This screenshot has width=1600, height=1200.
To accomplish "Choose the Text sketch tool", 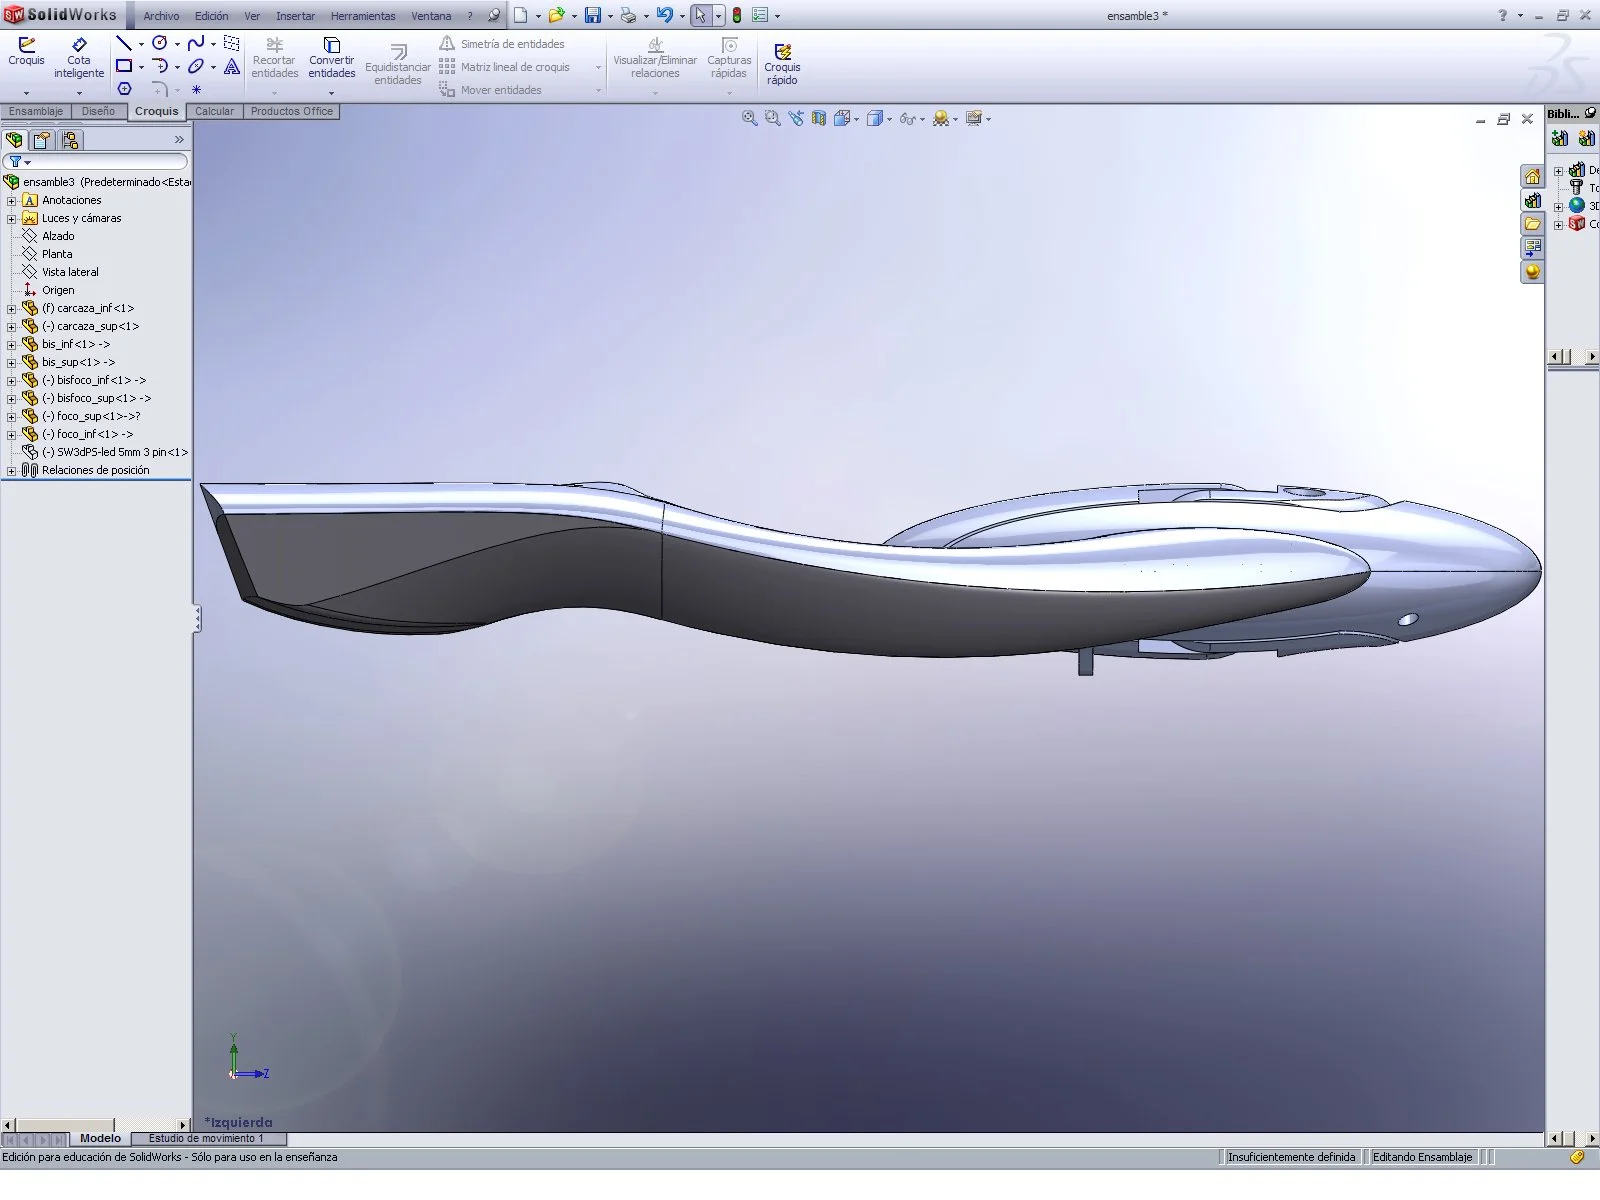I will pos(232,66).
